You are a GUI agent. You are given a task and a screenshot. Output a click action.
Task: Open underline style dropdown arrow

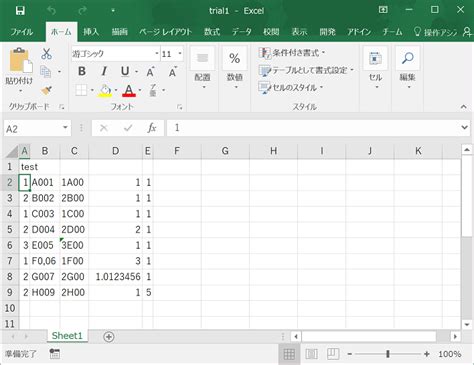click(136, 71)
